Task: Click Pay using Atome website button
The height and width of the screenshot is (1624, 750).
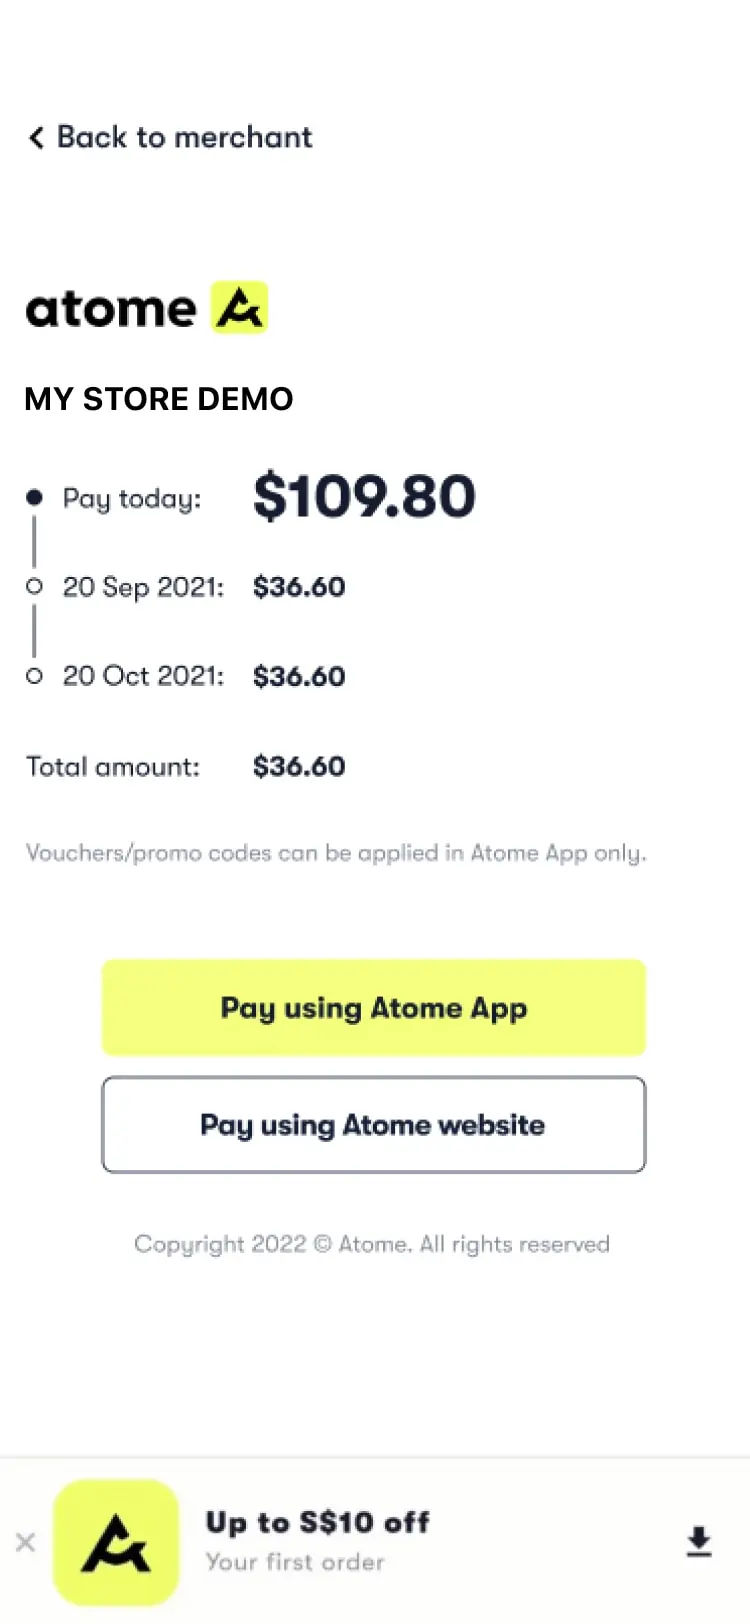Action: point(374,1124)
